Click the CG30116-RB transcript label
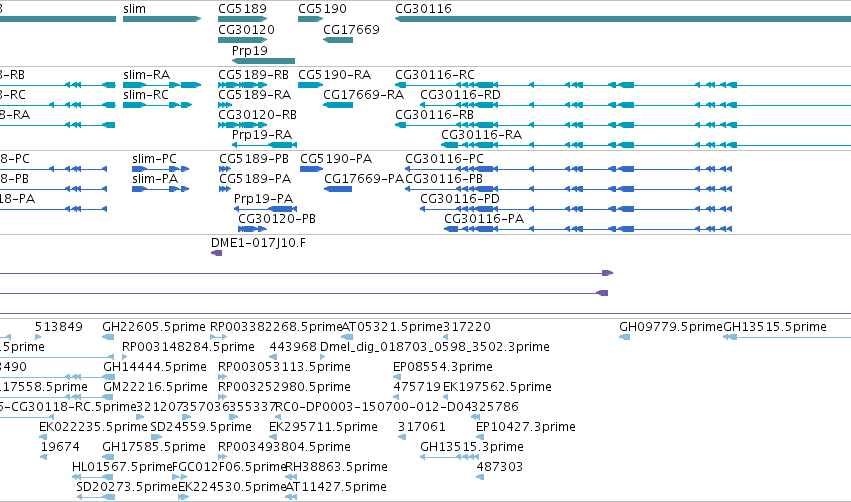 click(x=434, y=115)
